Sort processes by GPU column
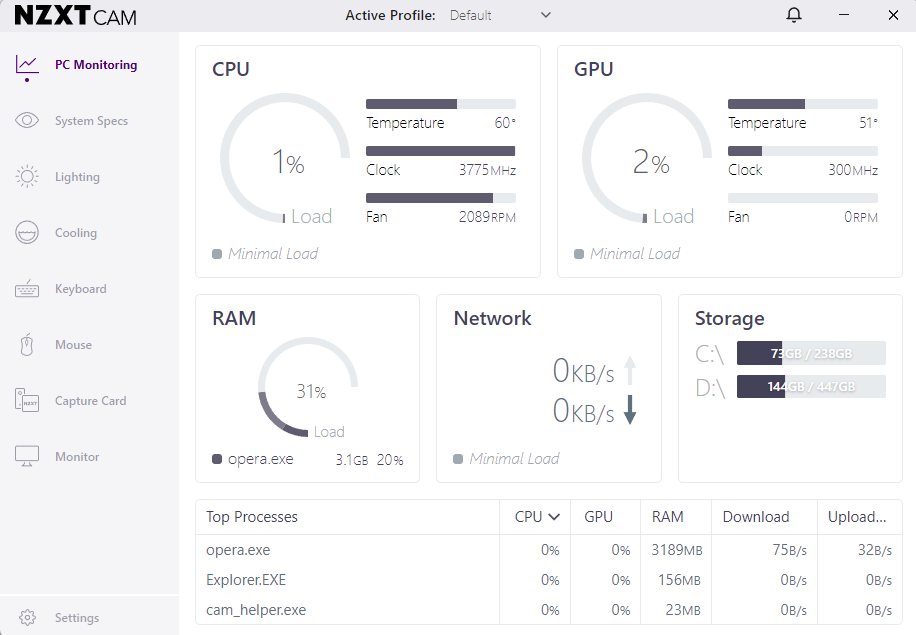This screenshot has width=916, height=635. tap(598, 517)
